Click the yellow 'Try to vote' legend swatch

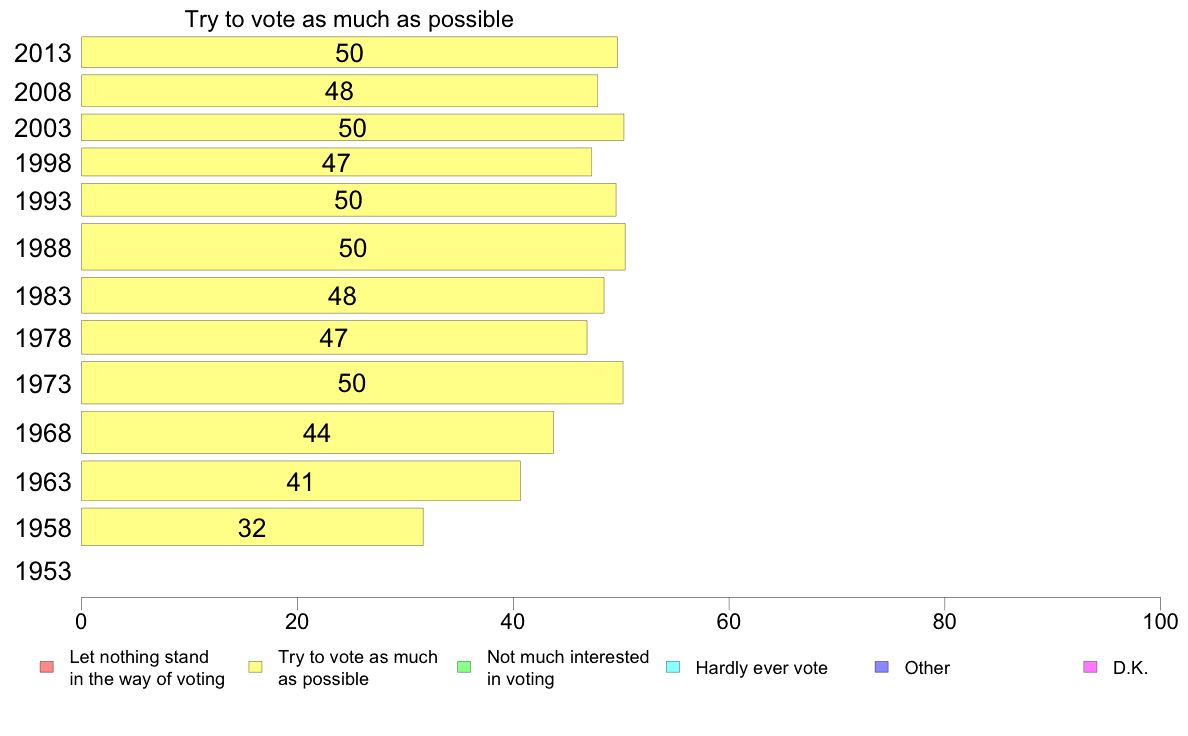pos(255,667)
